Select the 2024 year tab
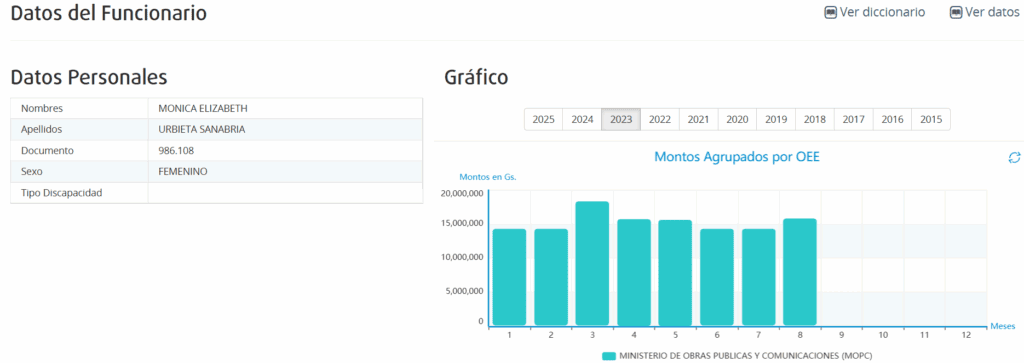 (582, 119)
